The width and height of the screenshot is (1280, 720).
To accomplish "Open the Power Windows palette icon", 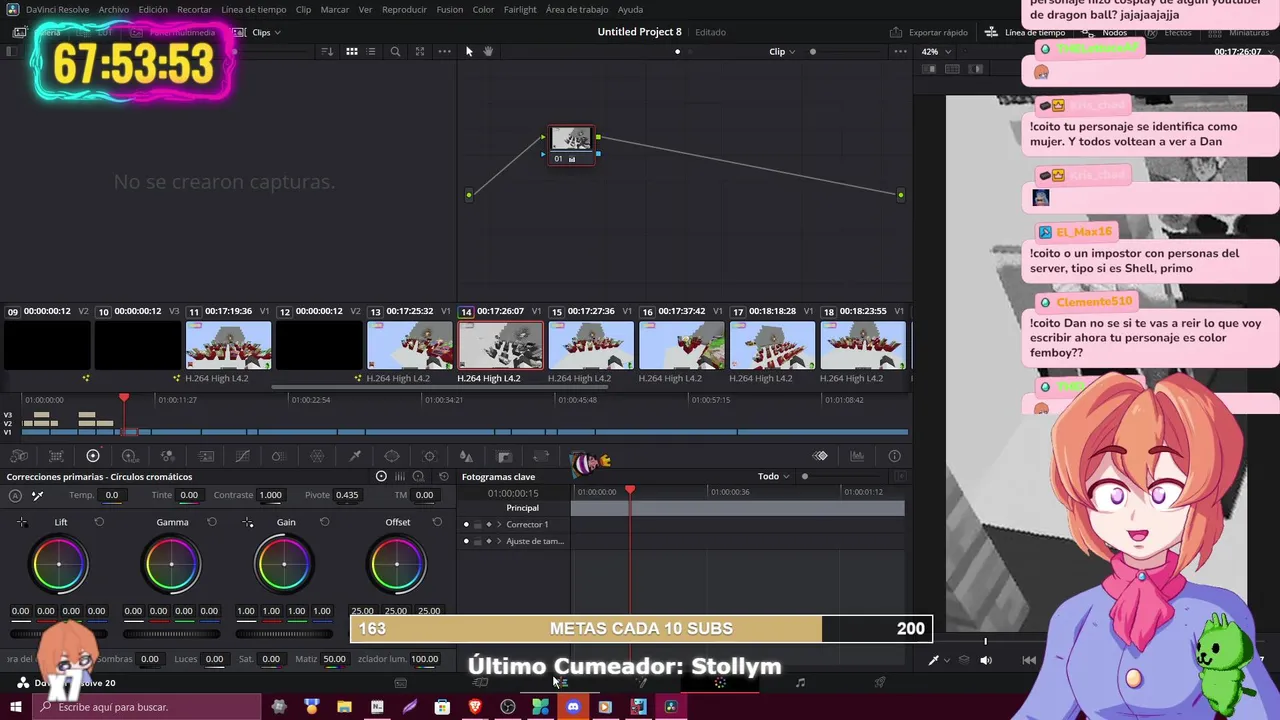I will pyautogui.click(x=392, y=456).
